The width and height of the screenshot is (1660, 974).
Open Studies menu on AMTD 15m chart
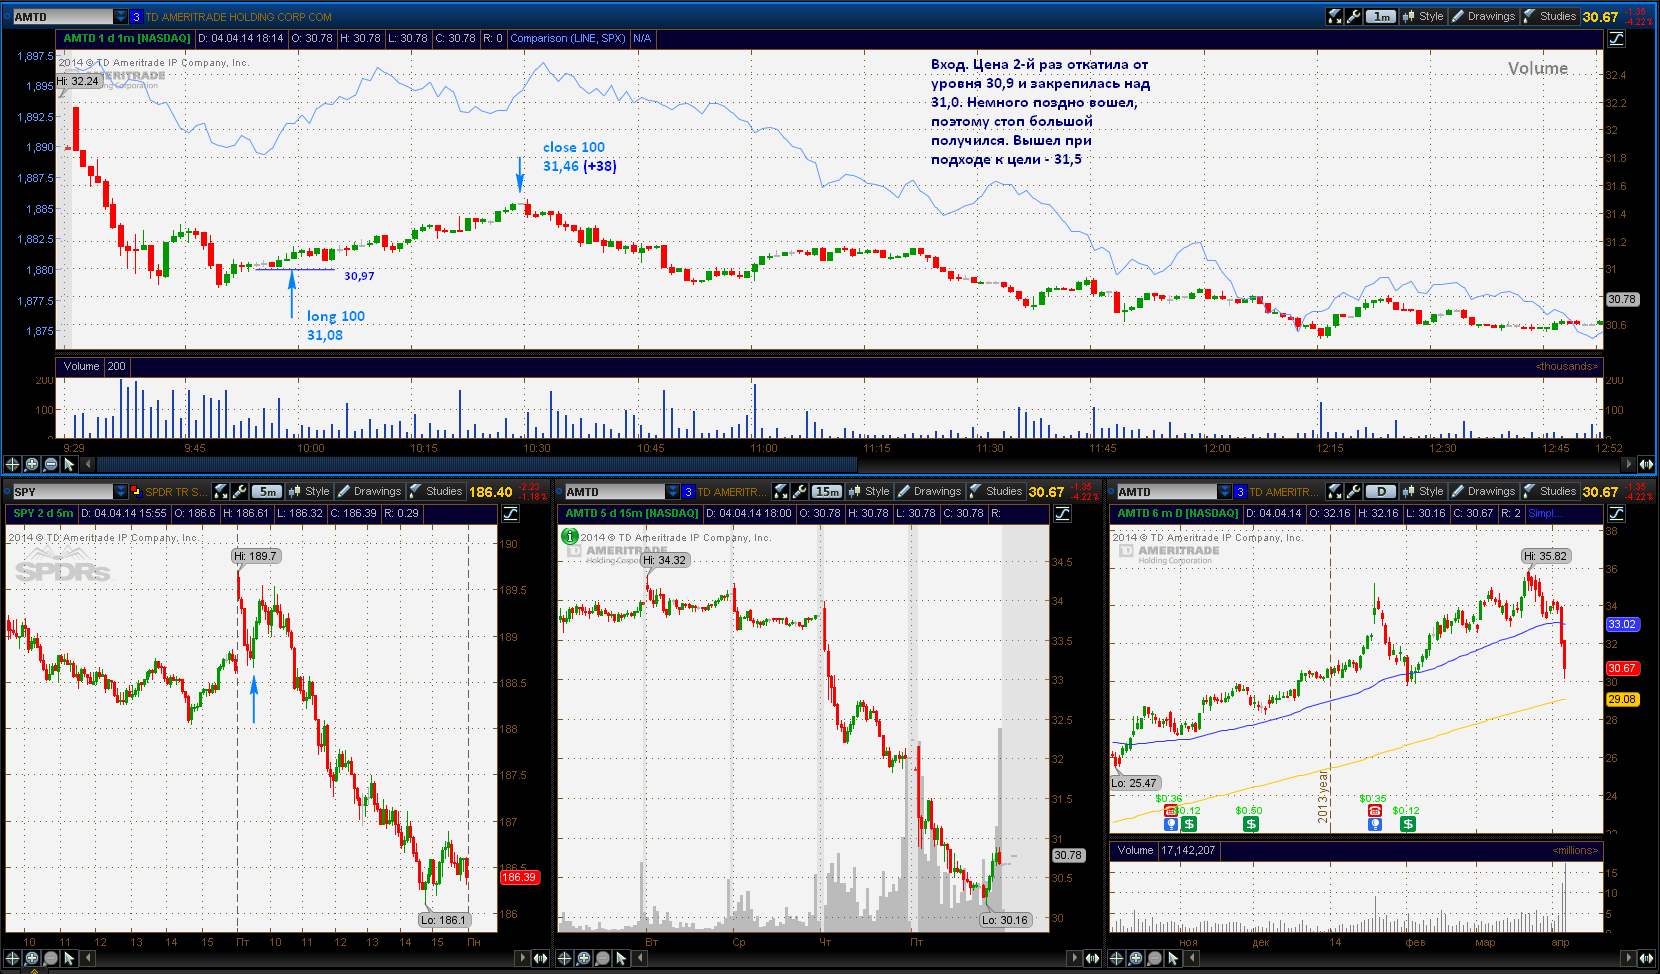[x=995, y=491]
